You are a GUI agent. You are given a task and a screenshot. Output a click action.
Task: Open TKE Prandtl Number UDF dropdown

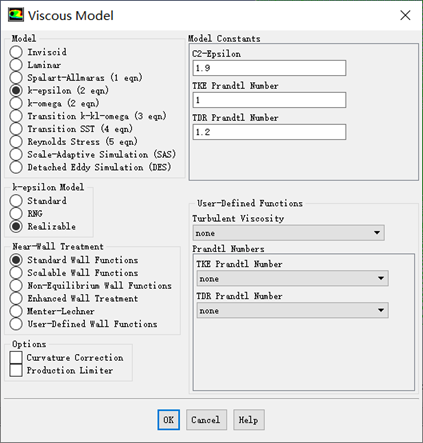pyautogui.click(x=293, y=278)
